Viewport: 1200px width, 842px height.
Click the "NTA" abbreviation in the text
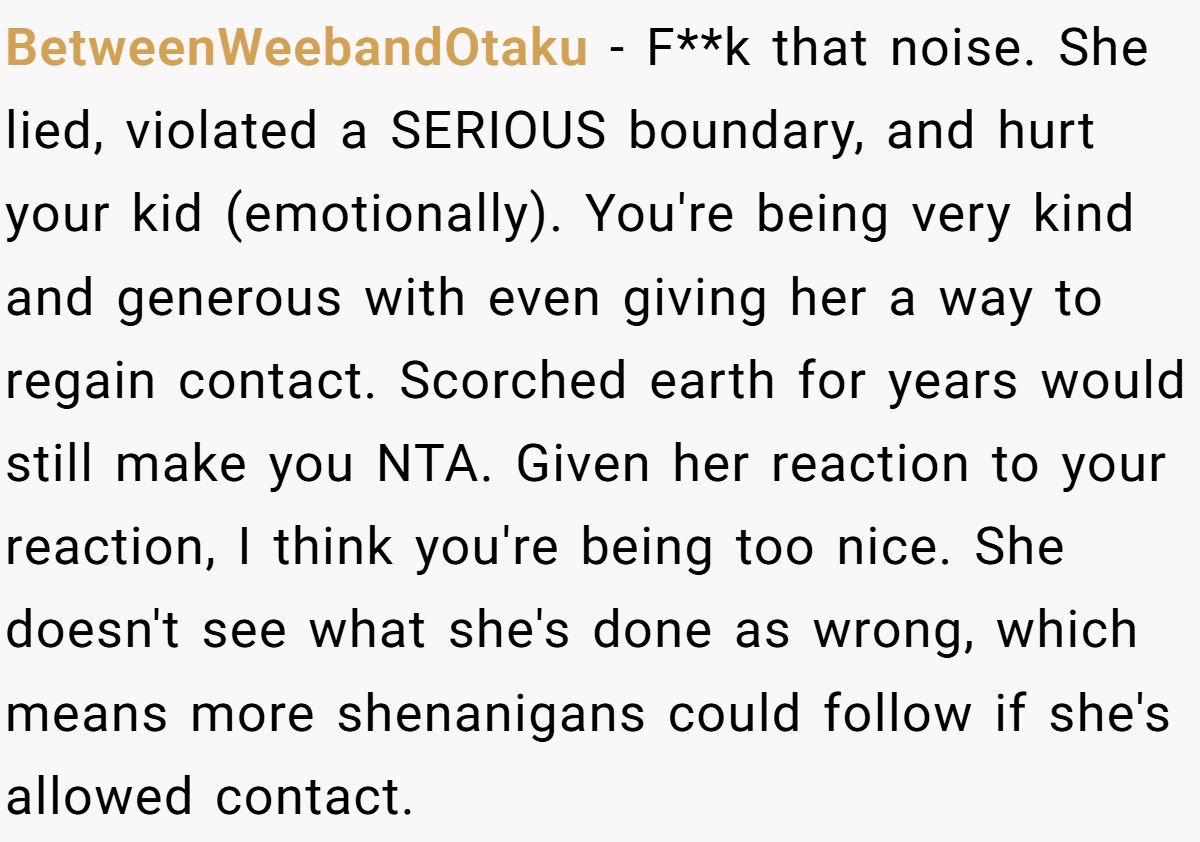click(x=426, y=465)
